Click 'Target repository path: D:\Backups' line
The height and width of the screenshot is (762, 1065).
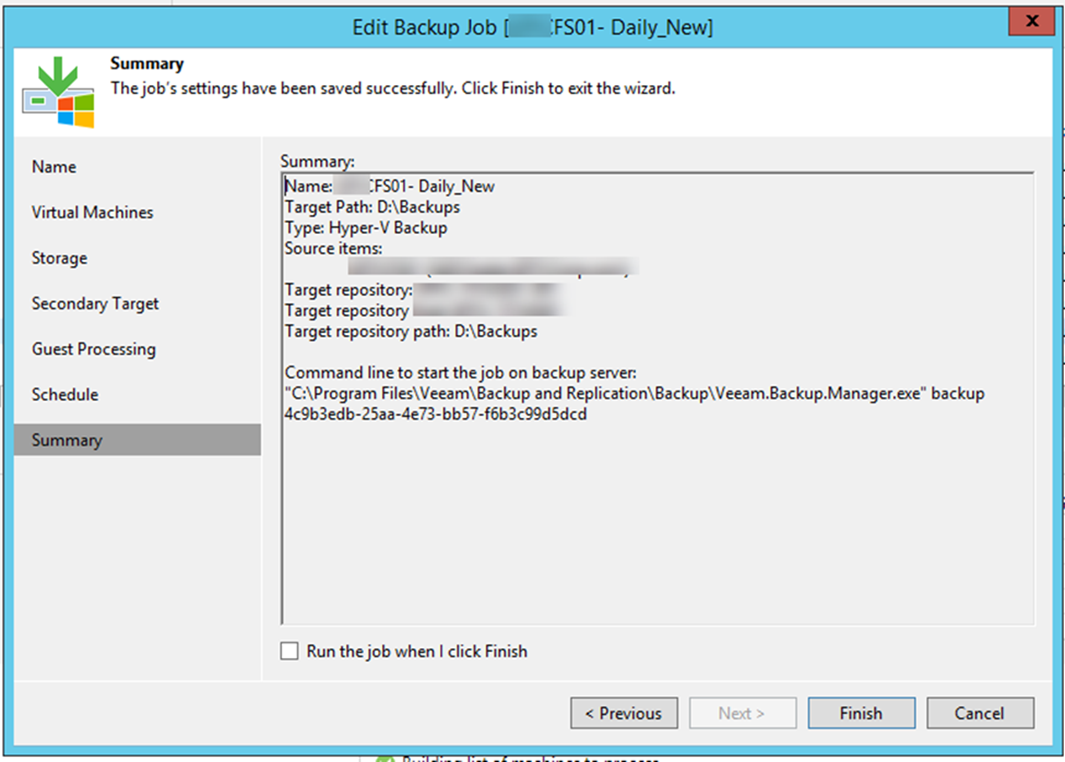click(x=411, y=331)
